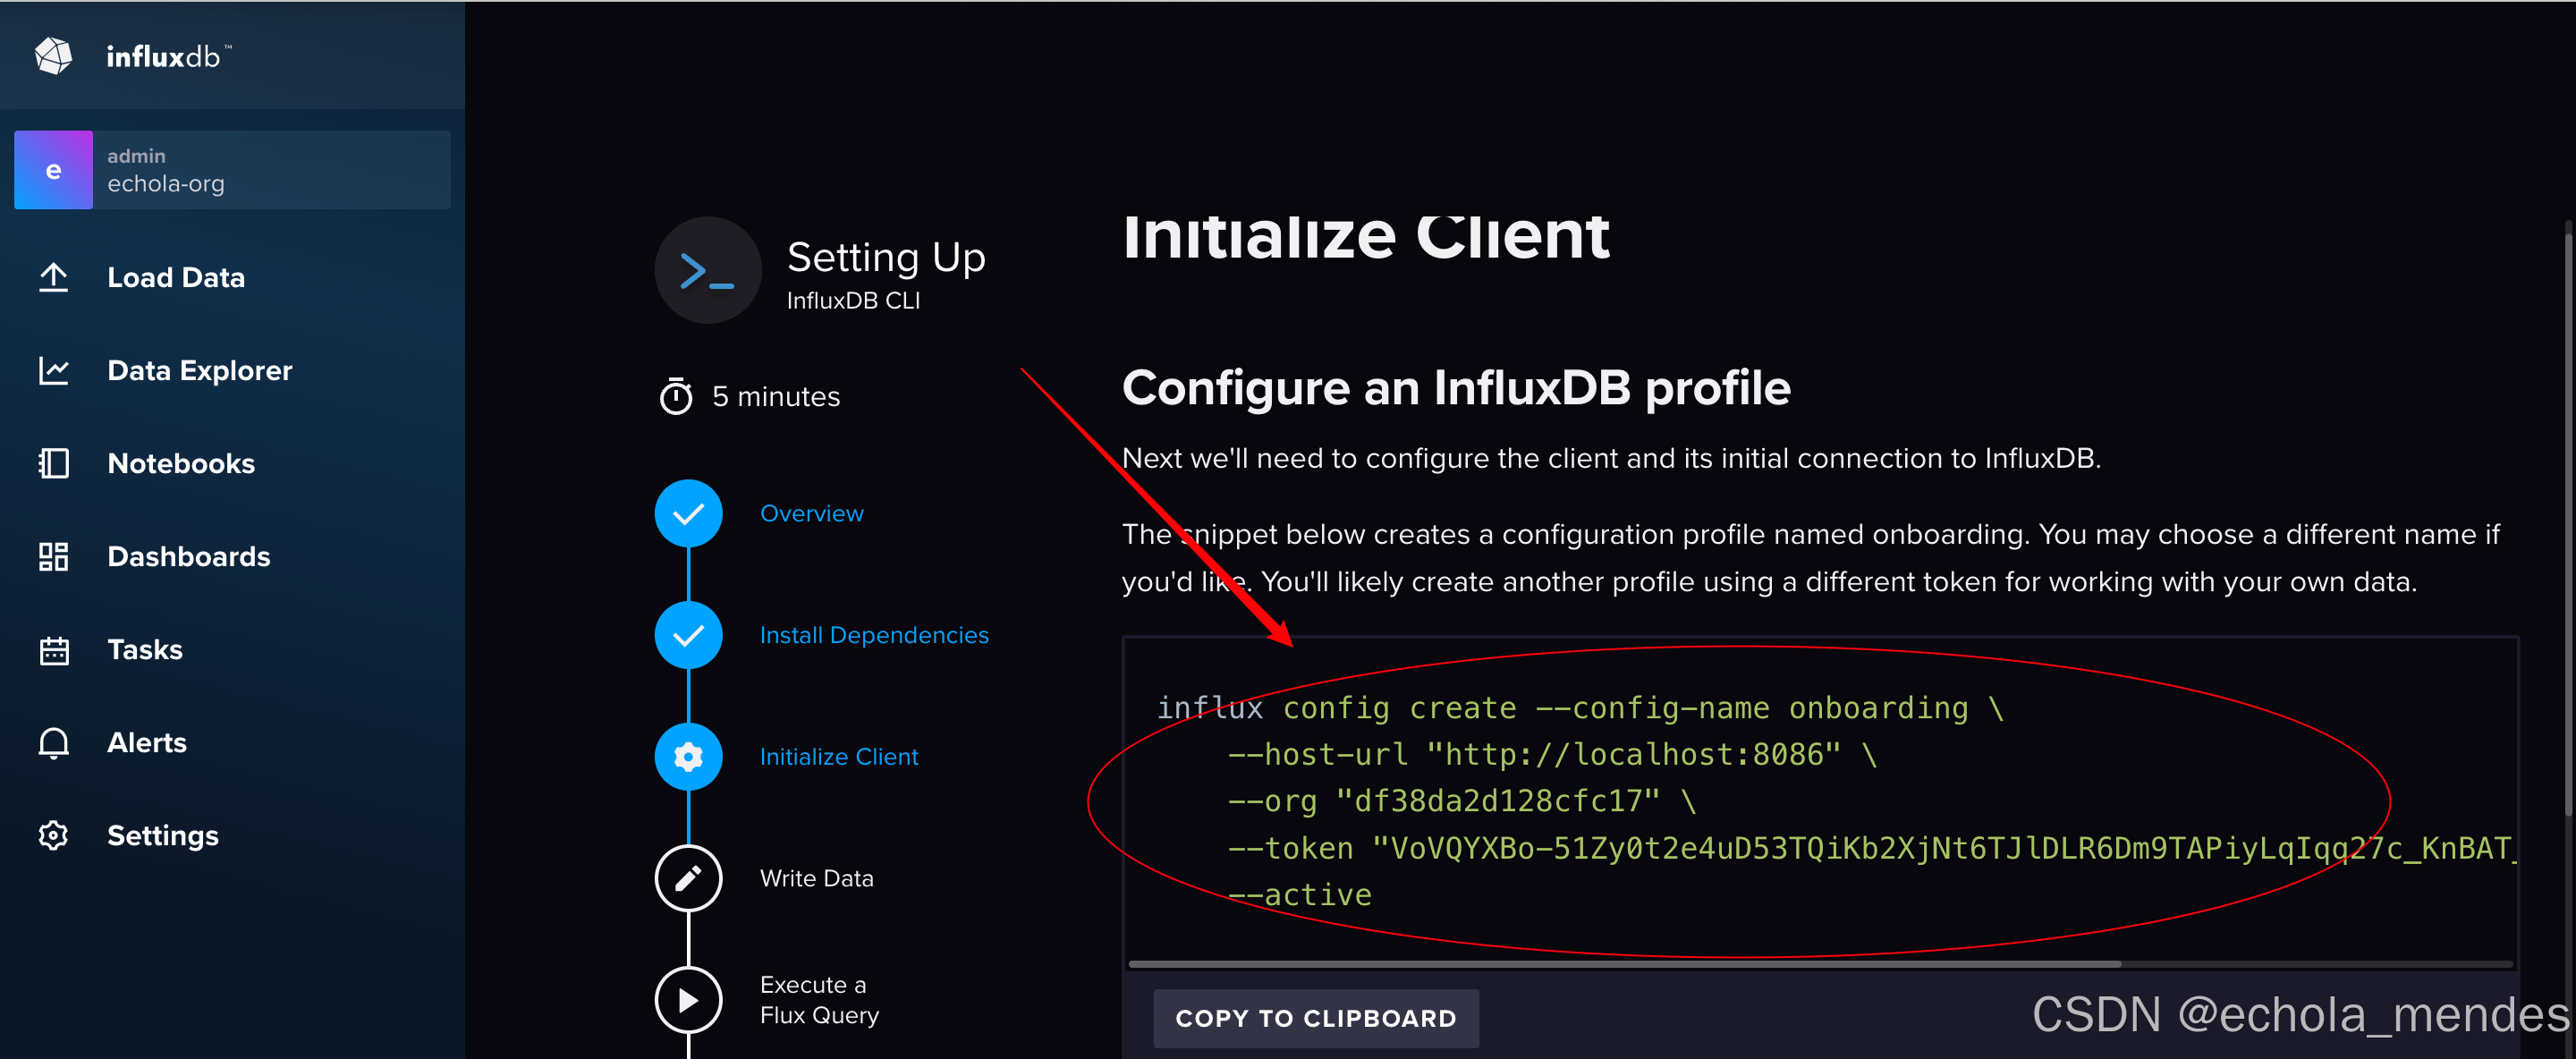Jump to Install Dependencies step link
Screen dimensions: 2576x1059
pyautogui.click(x=874, y=636)
